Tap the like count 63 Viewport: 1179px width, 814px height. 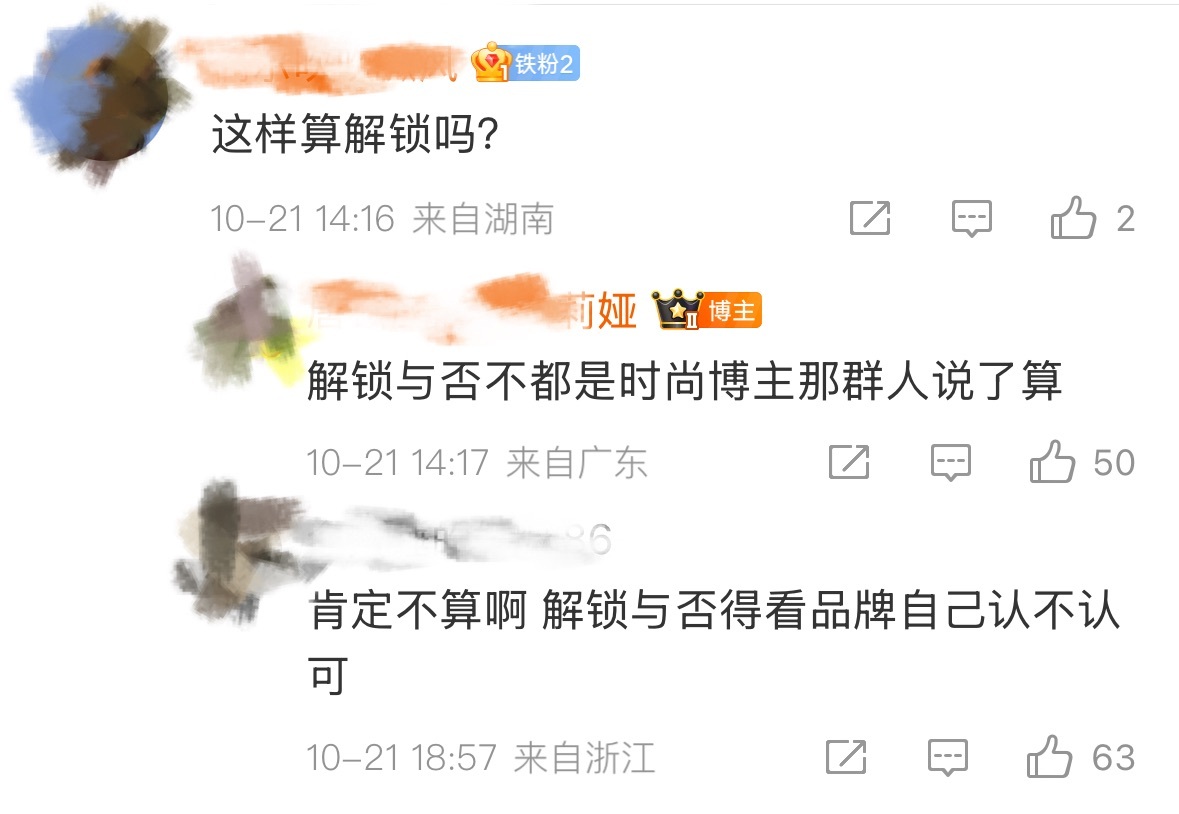[1114, 757]
